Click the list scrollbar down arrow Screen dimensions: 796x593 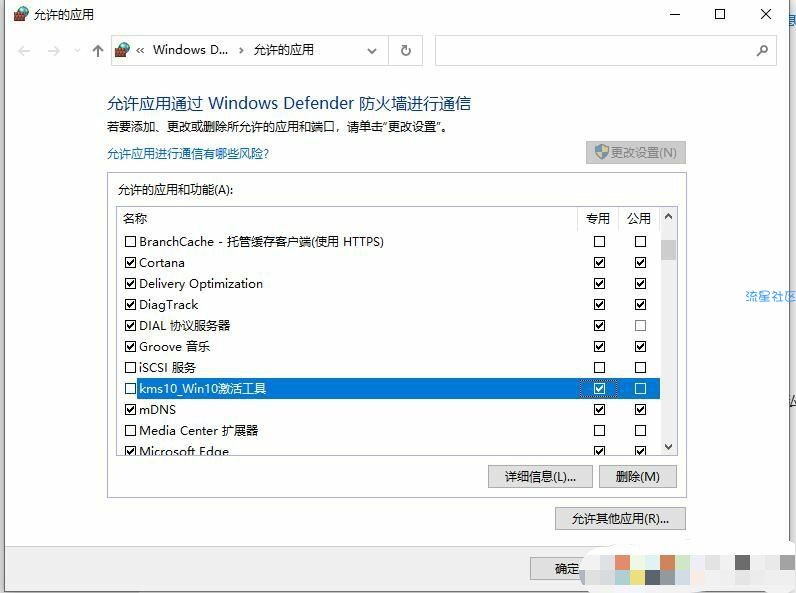pos(668,447)
